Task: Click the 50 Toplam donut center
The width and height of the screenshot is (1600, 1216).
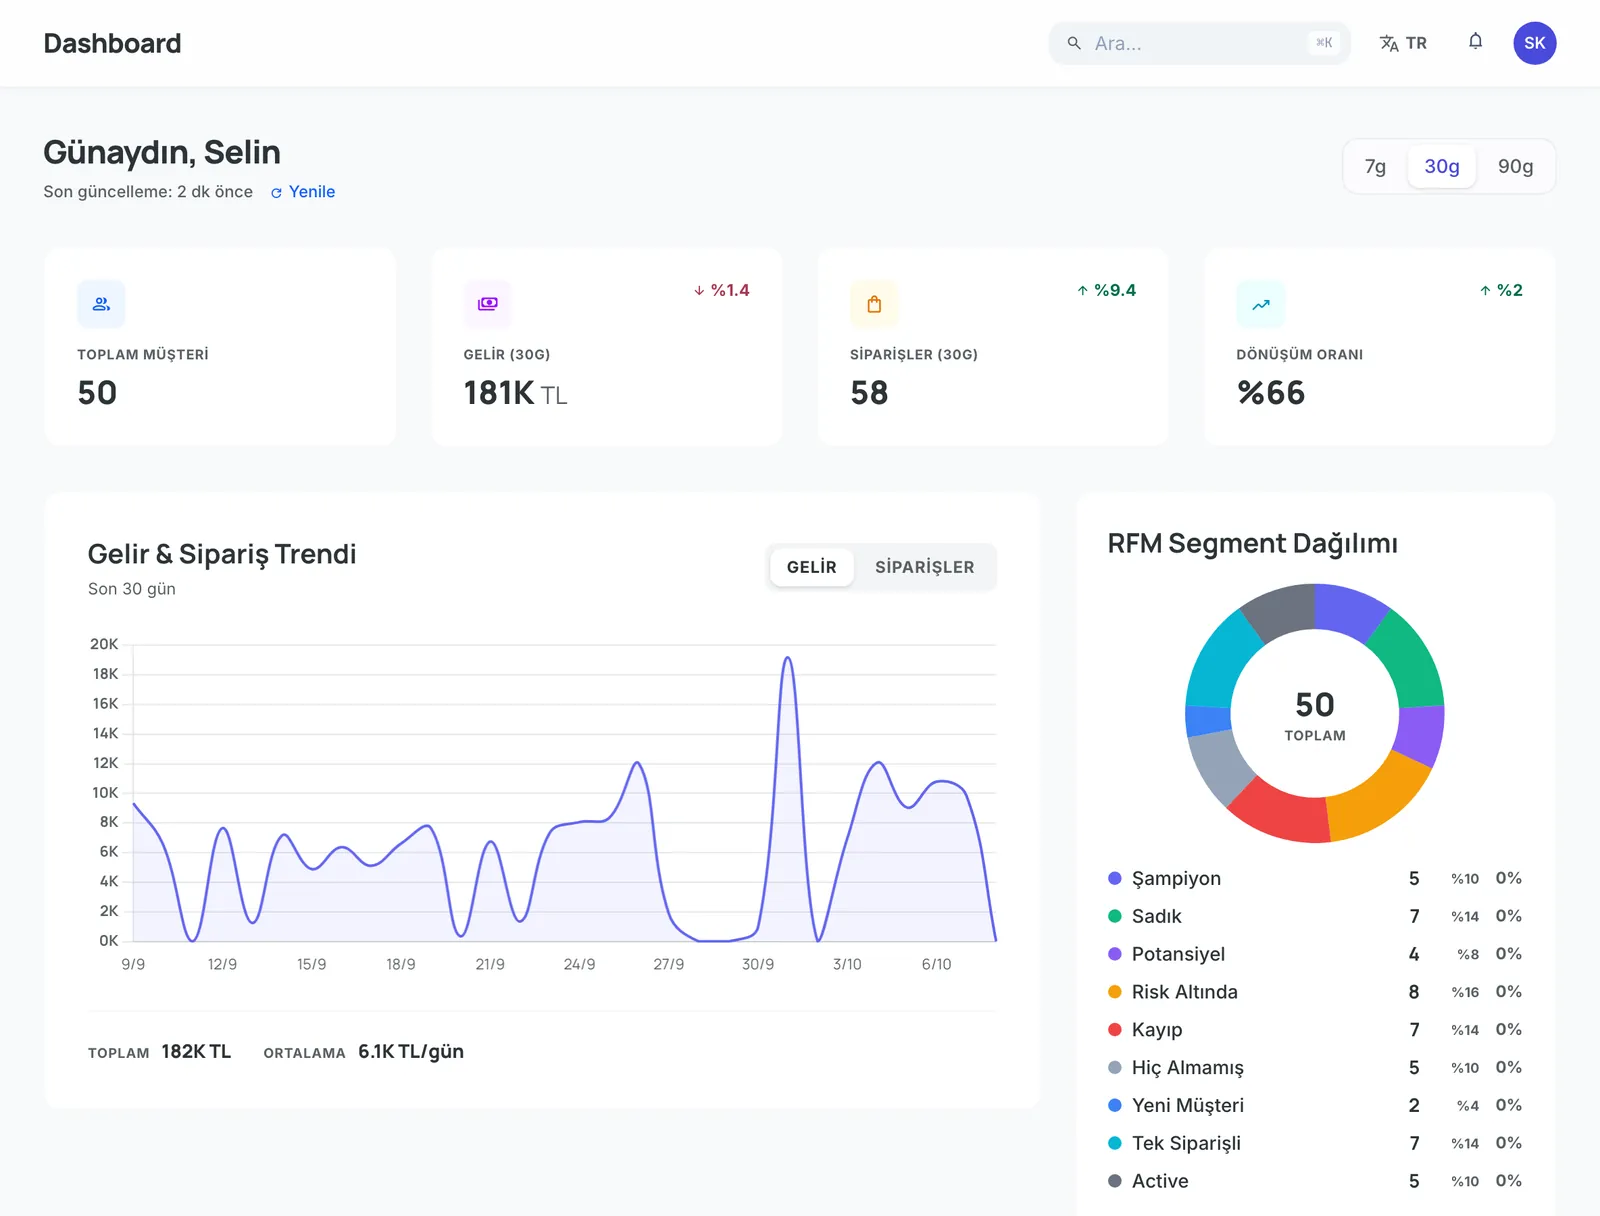Action: click(x=1315, y=715)
